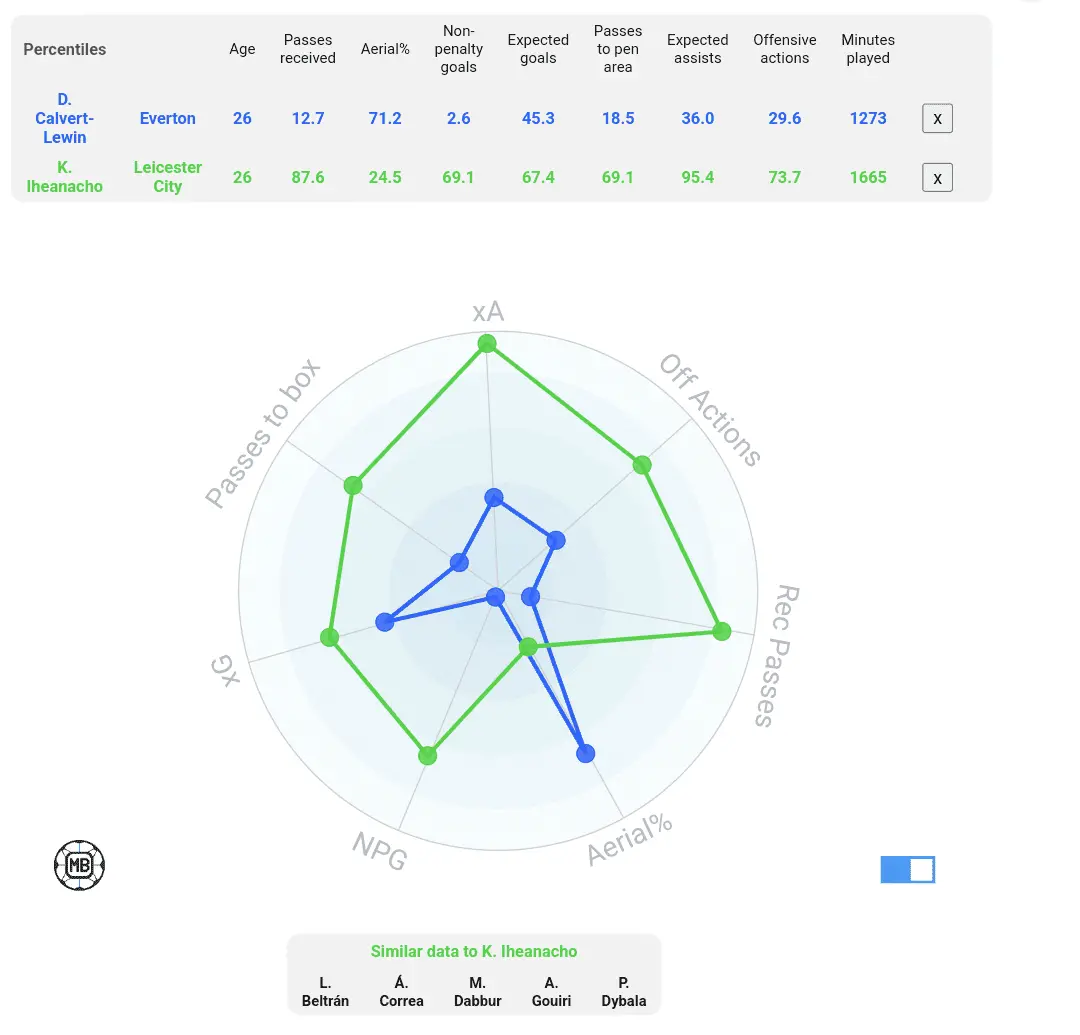Click the D. Calvert-Lewin player name
1080x1035 pixels.
coord(64,118)
